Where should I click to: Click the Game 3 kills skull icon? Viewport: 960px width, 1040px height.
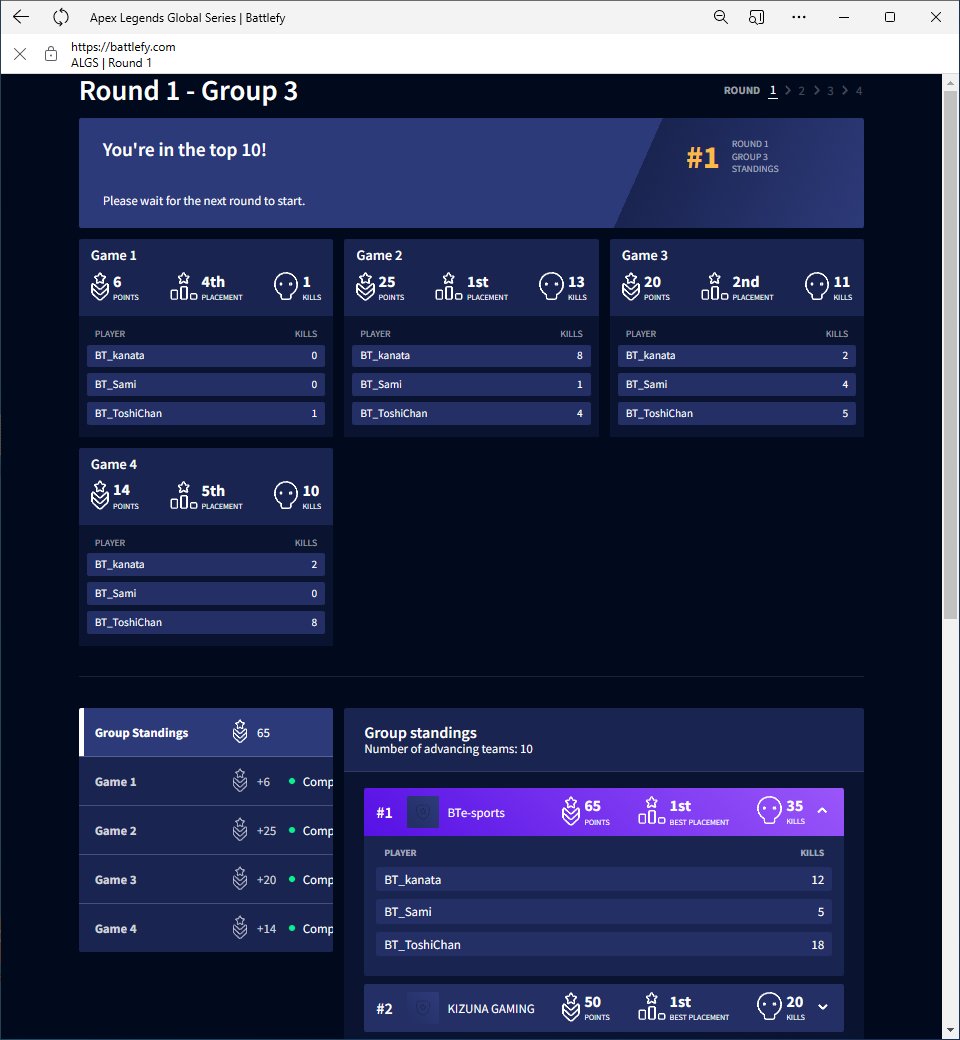click(x=817, y=287)
